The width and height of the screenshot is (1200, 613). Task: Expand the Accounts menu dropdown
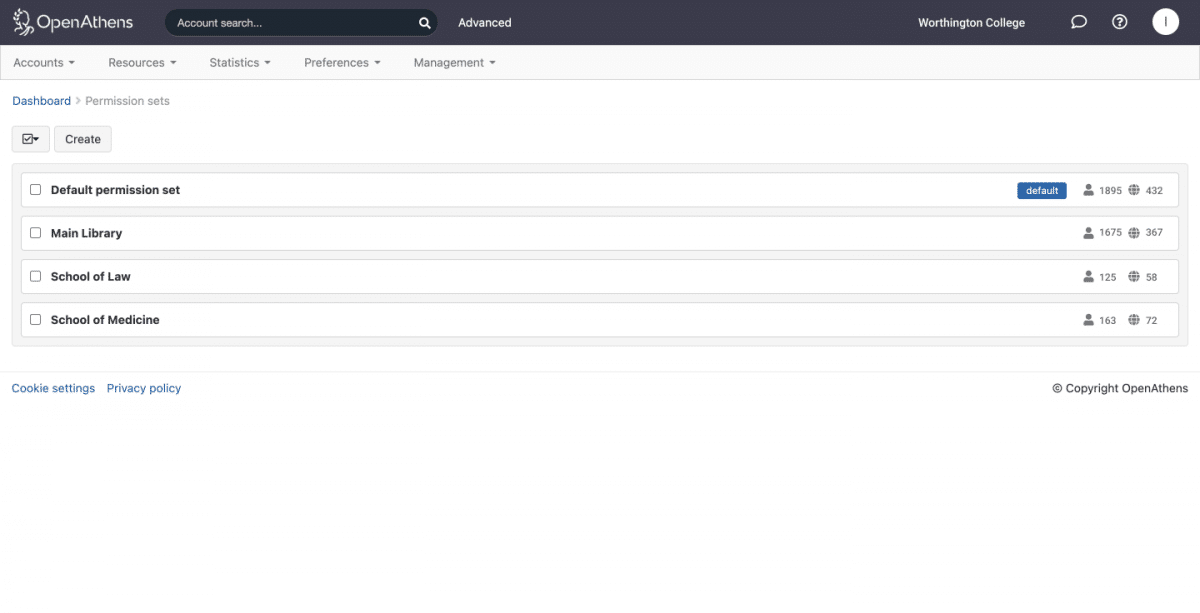44,63
